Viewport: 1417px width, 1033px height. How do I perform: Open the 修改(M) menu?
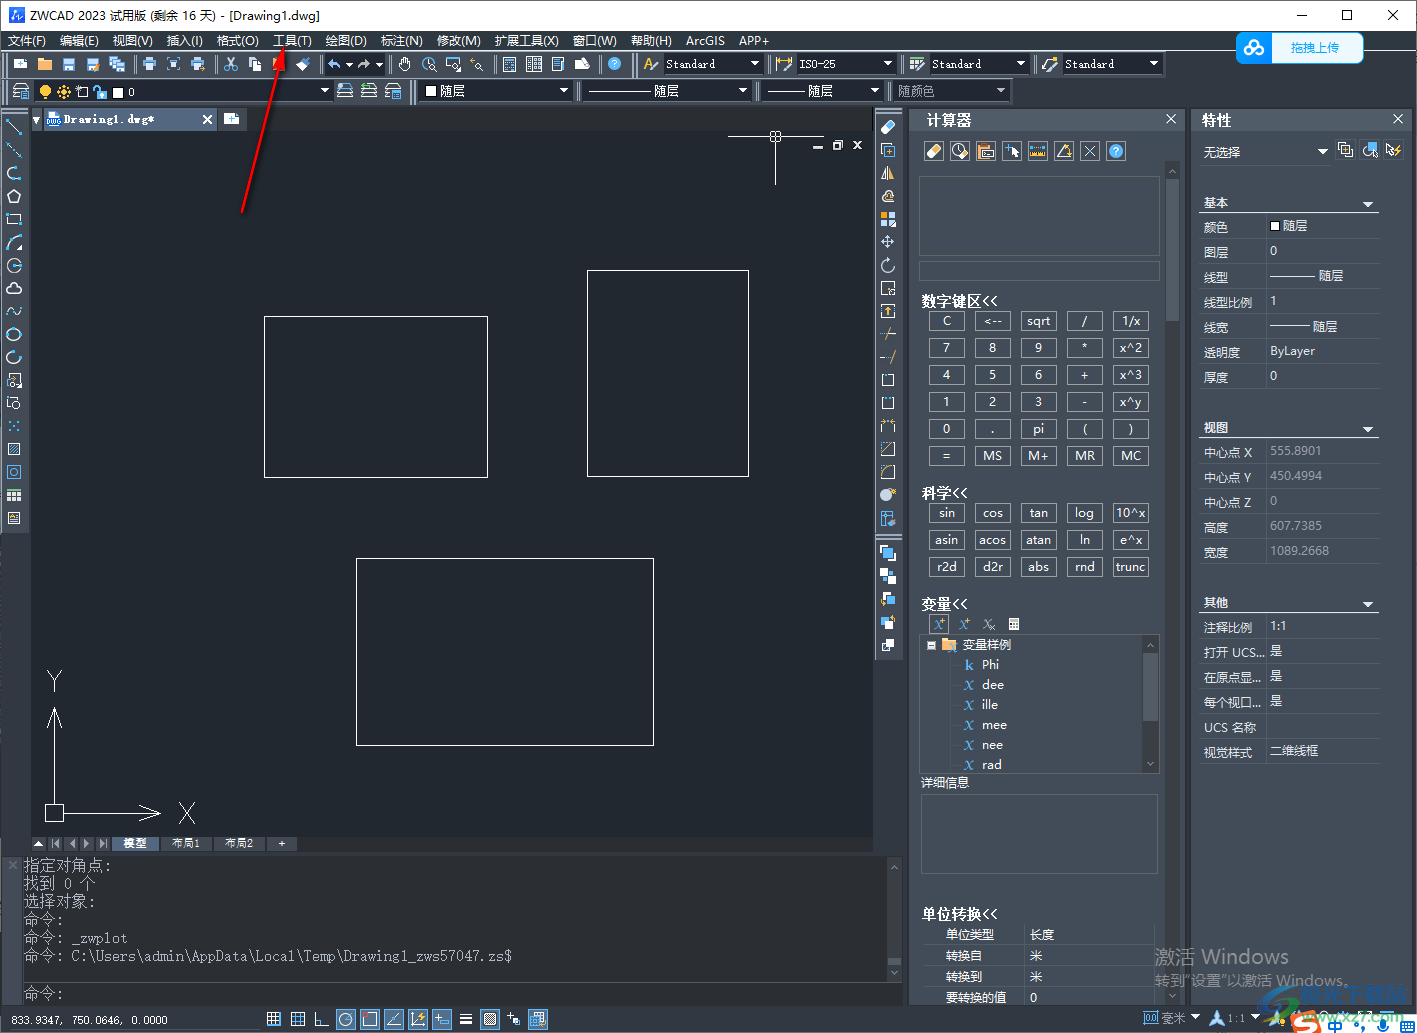click(x=459, y=41)
